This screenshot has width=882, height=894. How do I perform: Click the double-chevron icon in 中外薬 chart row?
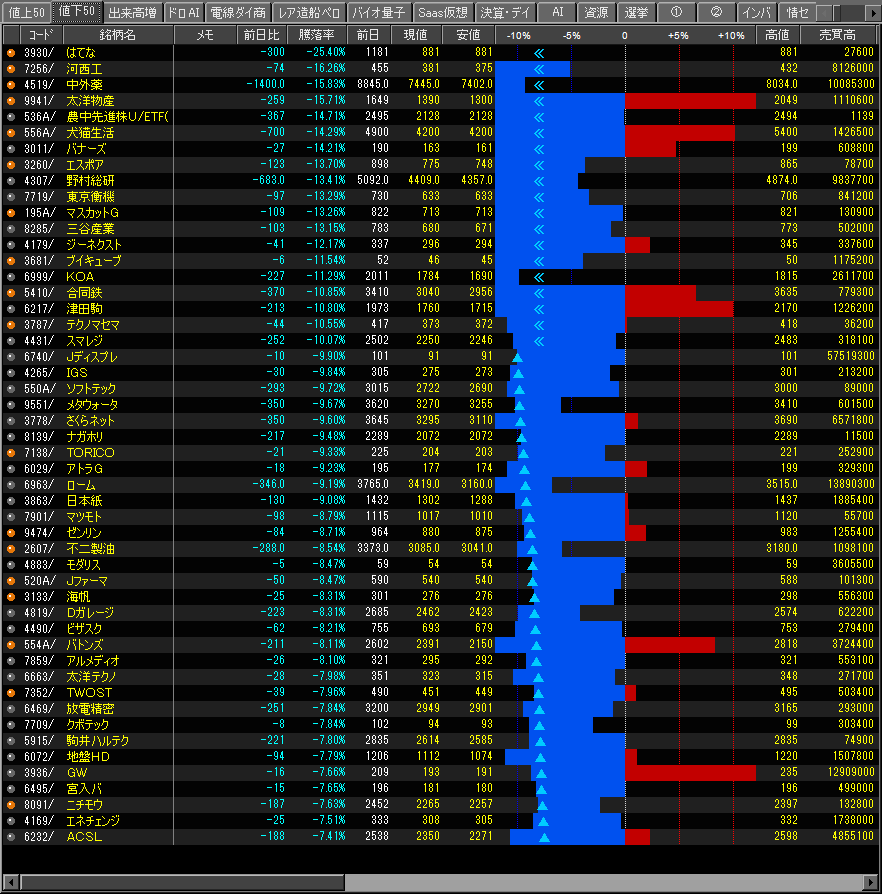[538, 84]
